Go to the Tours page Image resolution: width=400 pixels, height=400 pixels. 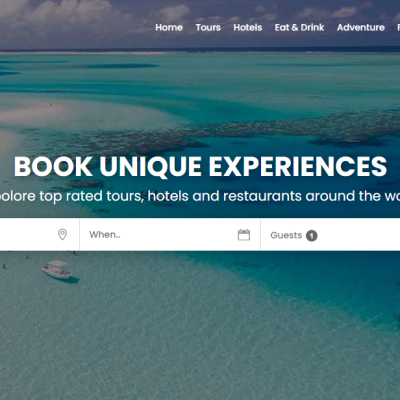[208, 27]
